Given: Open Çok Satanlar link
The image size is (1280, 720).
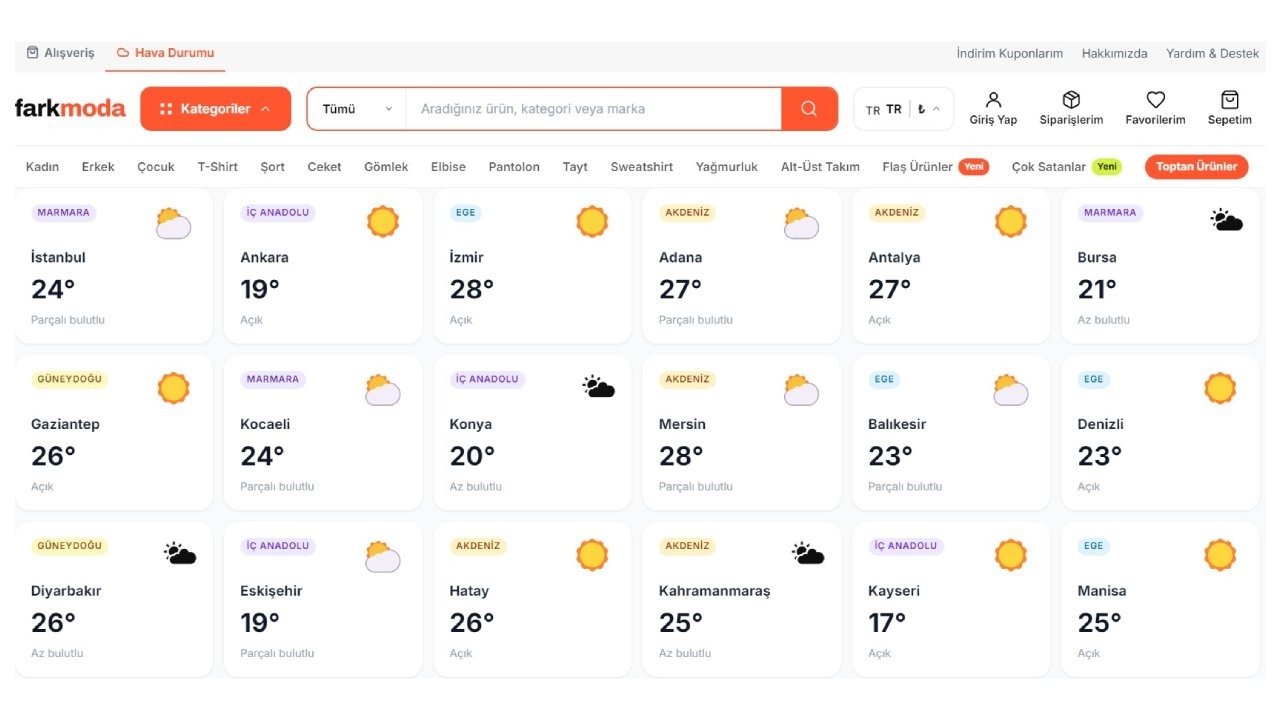Looking at the screenshot, I should pyautogui.click(x=1048, y=167).
